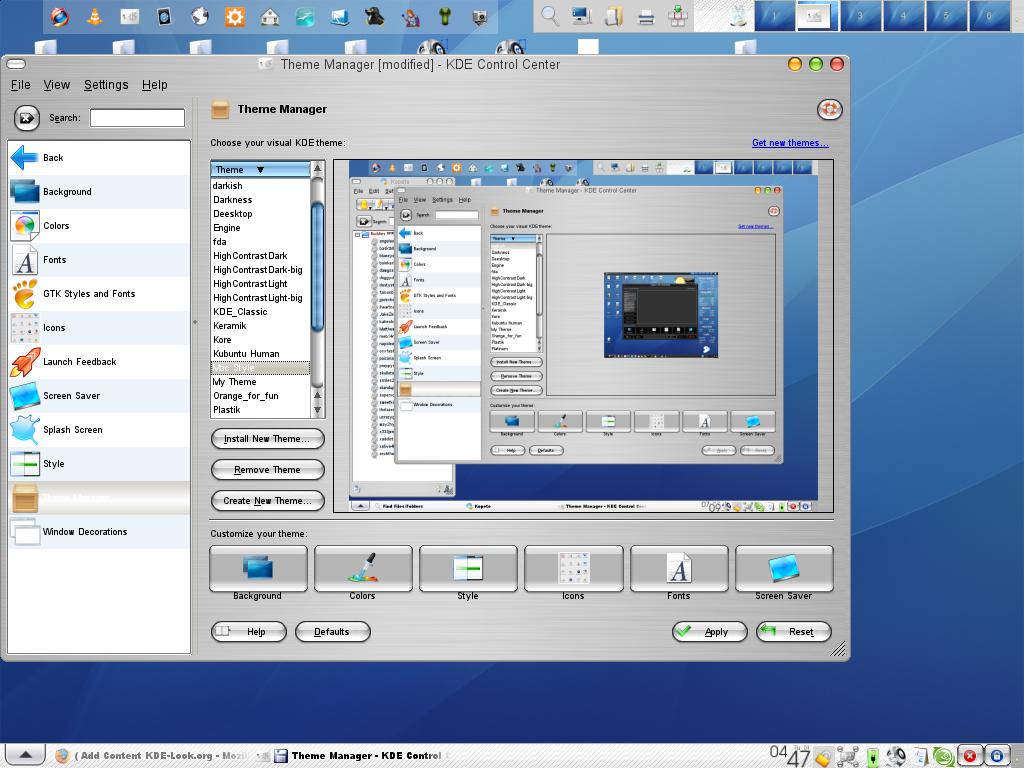The image size is (1024, 768).
Task: Select the 'My Theme' entry
Action: point(260,382)
